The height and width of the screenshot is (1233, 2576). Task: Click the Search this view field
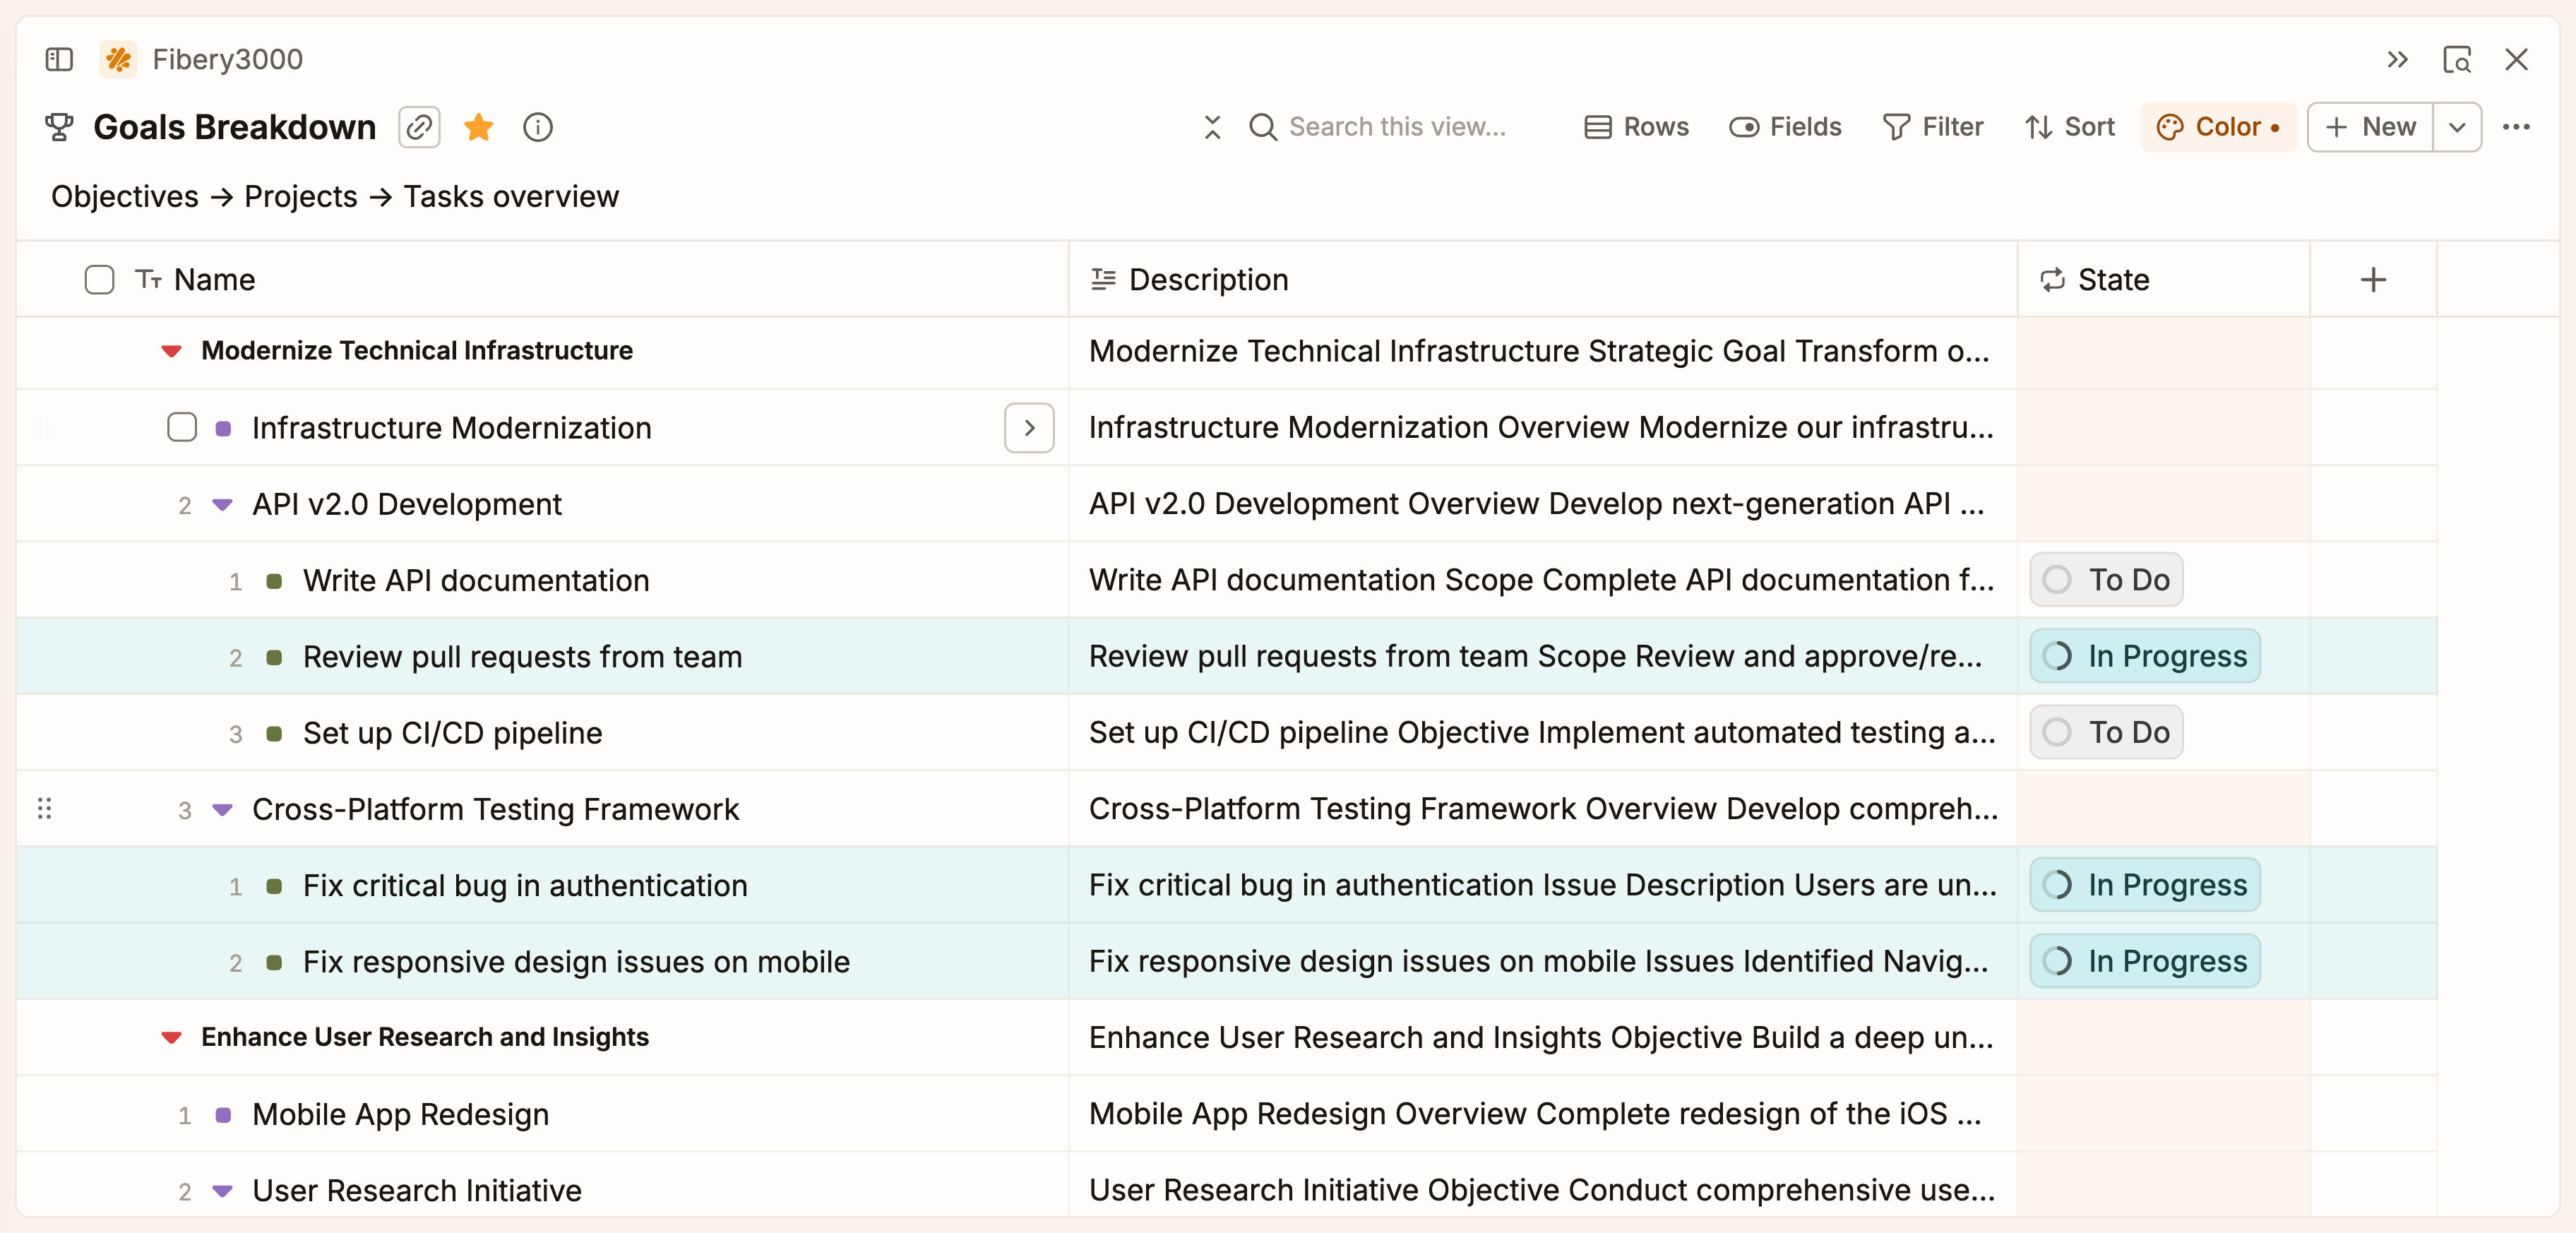(1396, 127)
